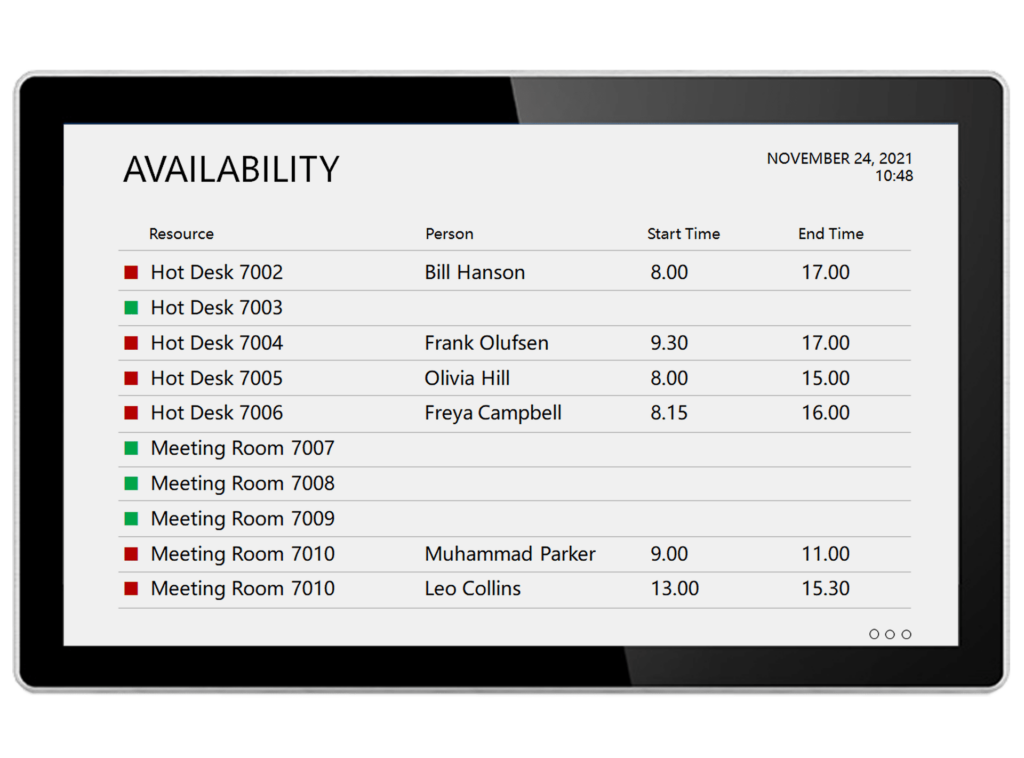The height and width of the screenshot is (758, 1024).
Task: Select the Muhammad Parker booking name
Action: click(510, 554)
